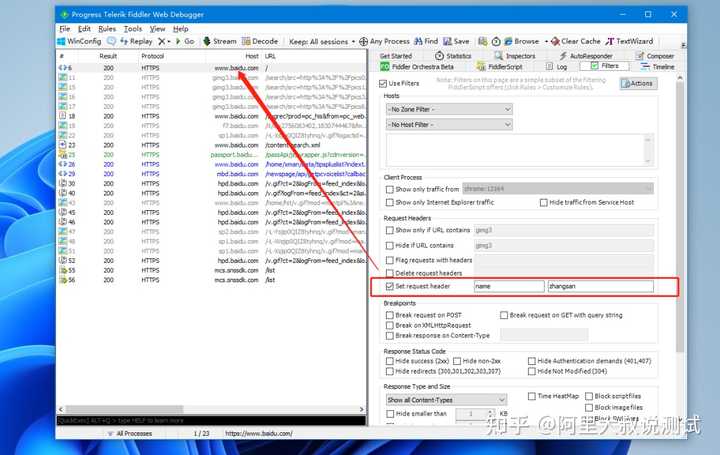This screenshot has height=455, width=720.
Task: Open Find sessions from toolbar
Action: [426, 41]
